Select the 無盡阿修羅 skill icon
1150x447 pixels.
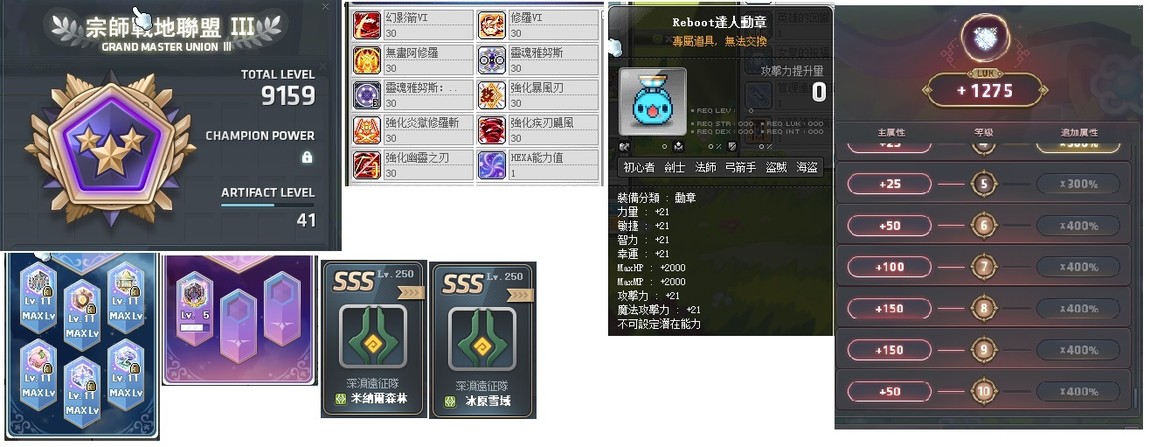pos(367,60)
